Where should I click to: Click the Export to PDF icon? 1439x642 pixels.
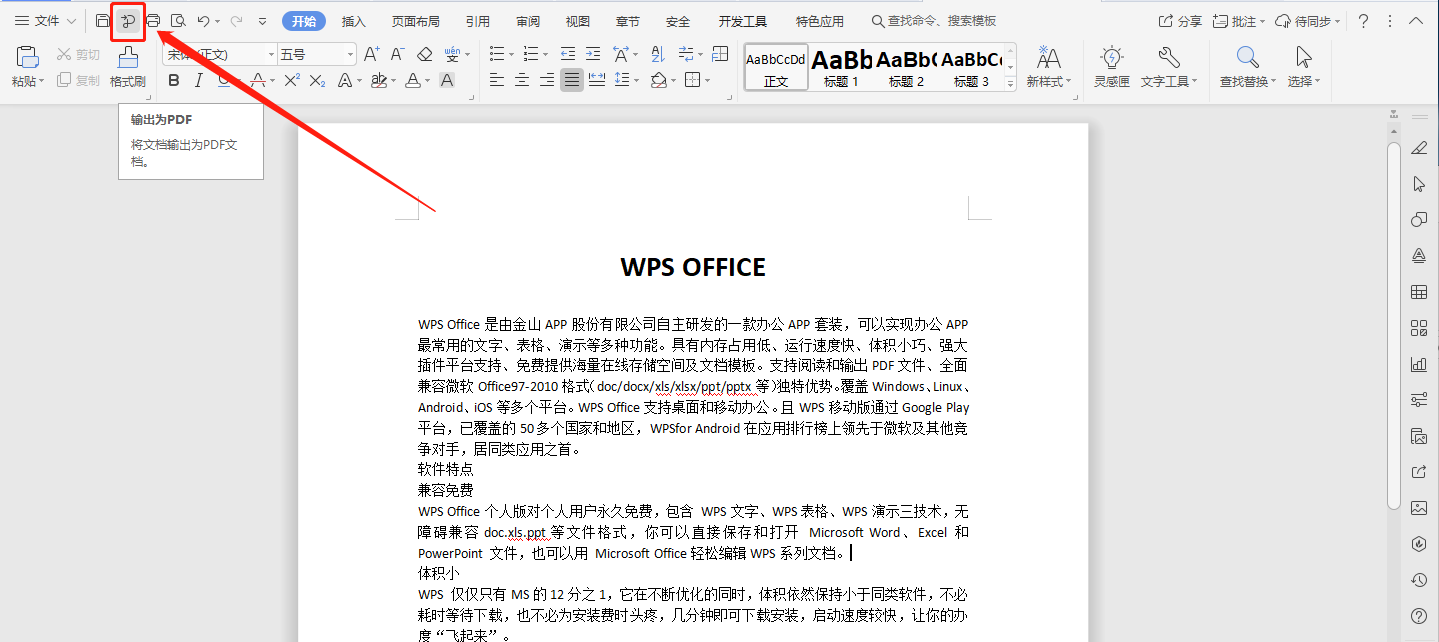[x=128, y=21]
